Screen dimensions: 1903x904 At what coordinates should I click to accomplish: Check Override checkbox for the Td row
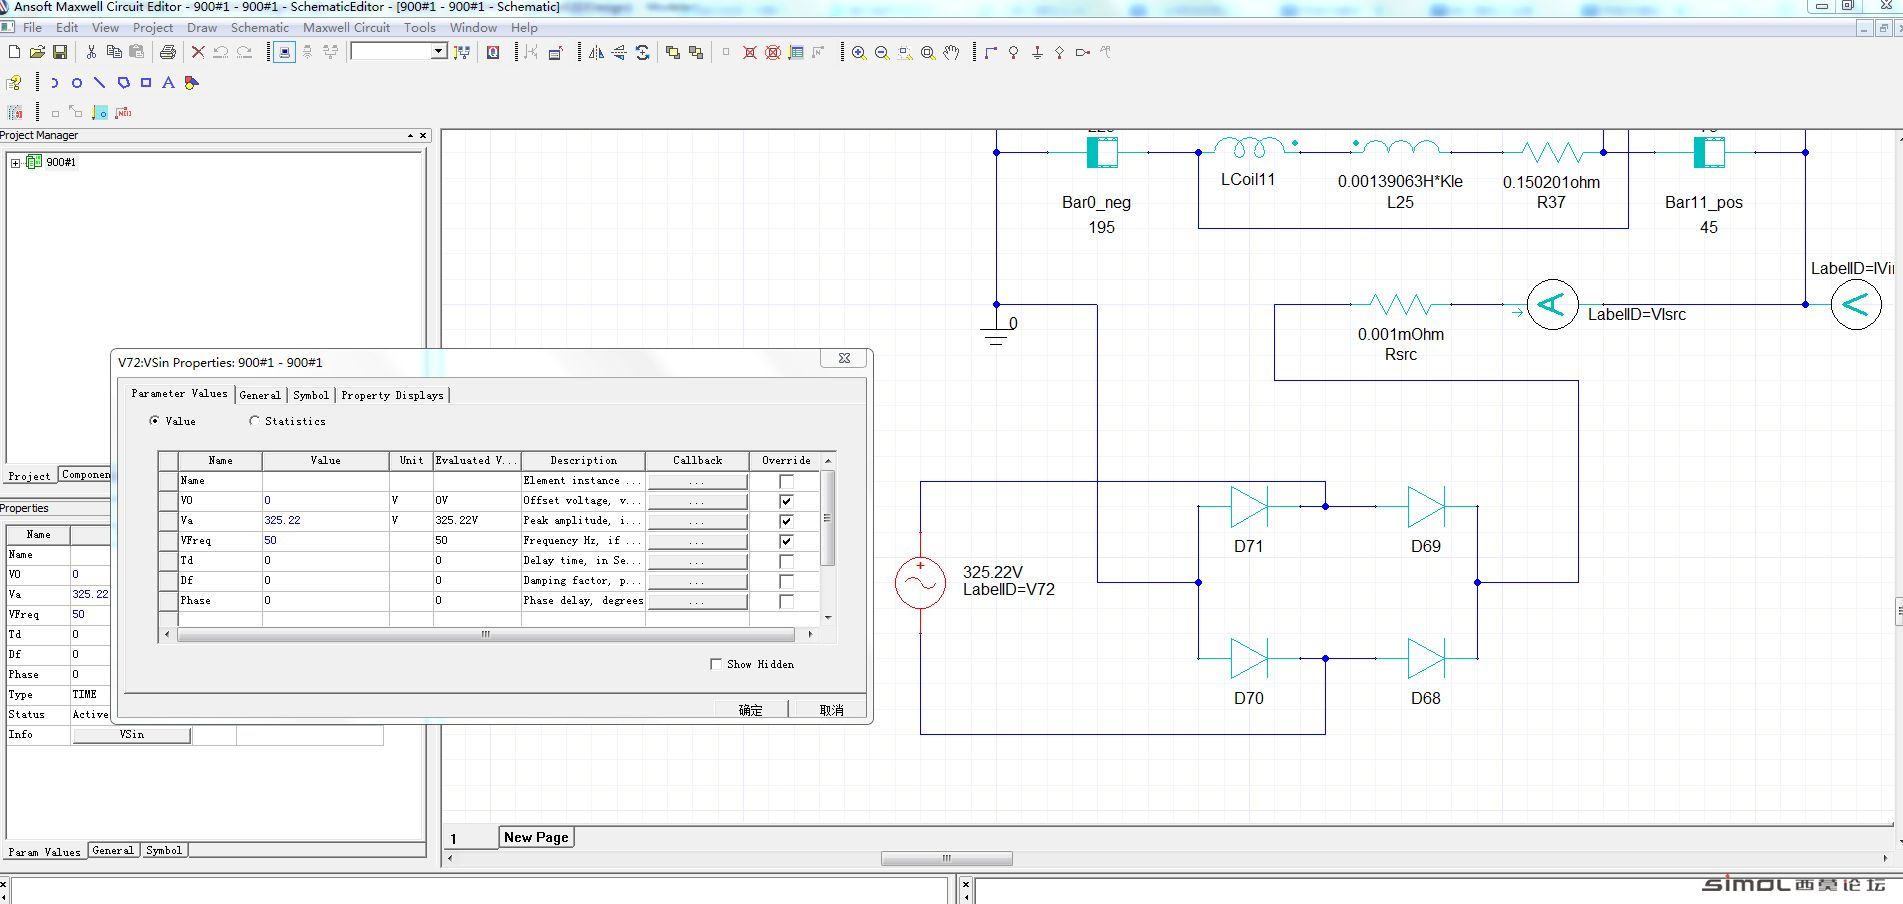786,561
